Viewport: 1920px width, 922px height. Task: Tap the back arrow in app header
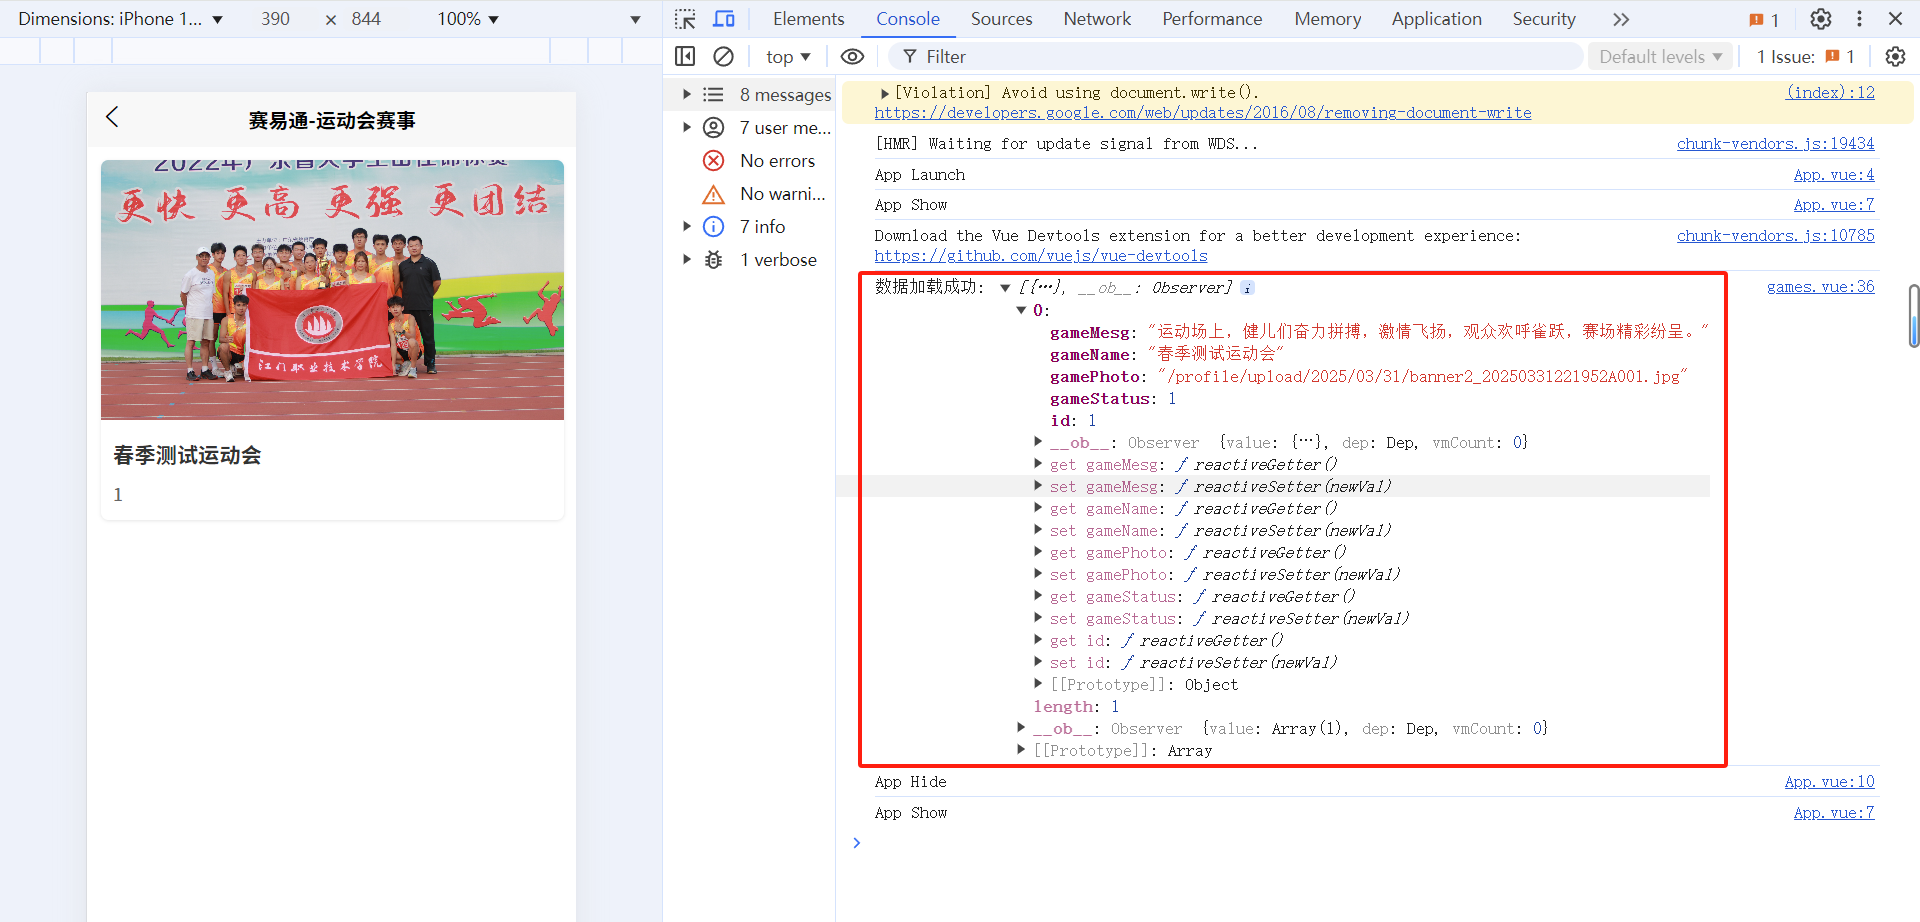point(112,117)
